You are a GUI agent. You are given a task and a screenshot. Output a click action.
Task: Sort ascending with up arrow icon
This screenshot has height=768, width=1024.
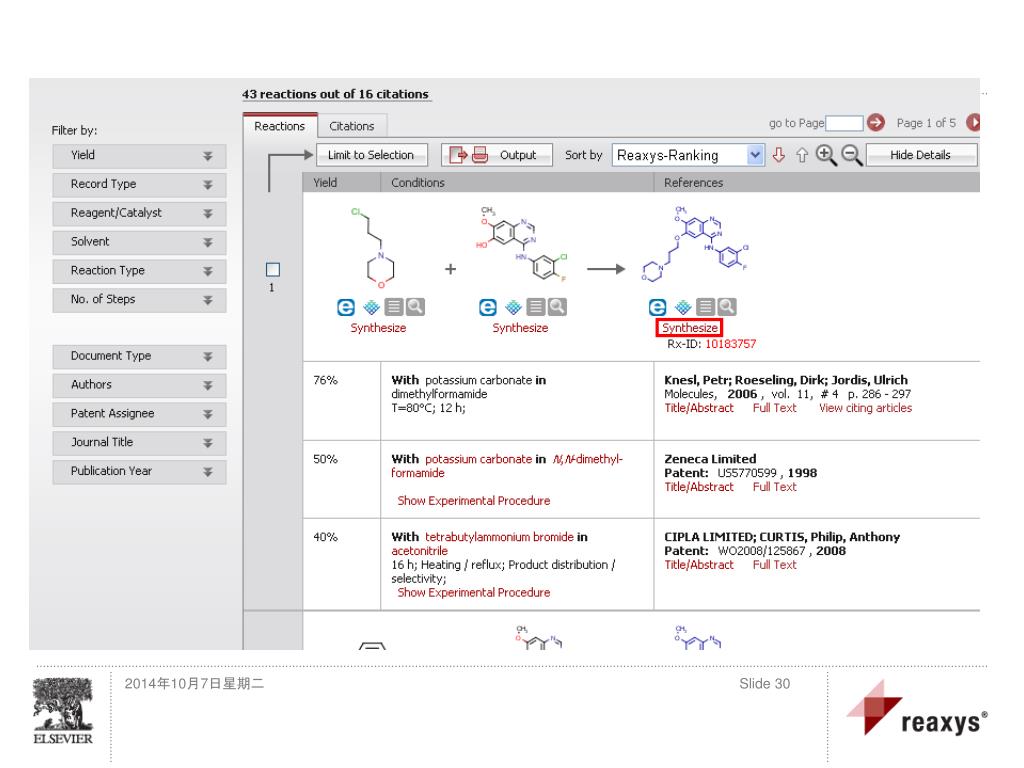801,155
